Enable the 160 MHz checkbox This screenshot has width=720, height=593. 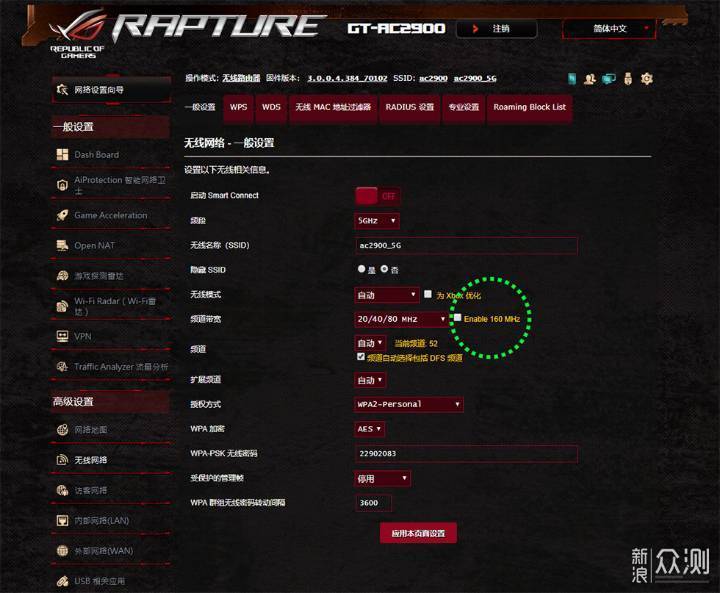pos(457,317)
